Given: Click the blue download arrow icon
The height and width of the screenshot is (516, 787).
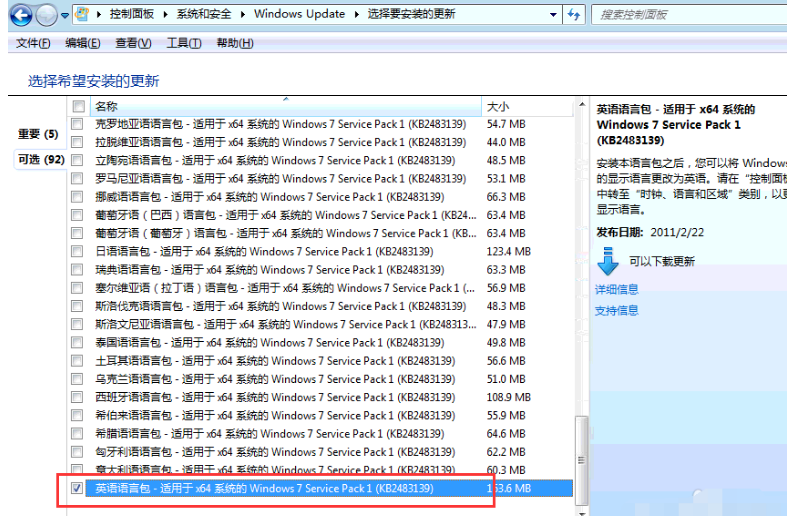Looking at the screenshot, I should (608, 261).
